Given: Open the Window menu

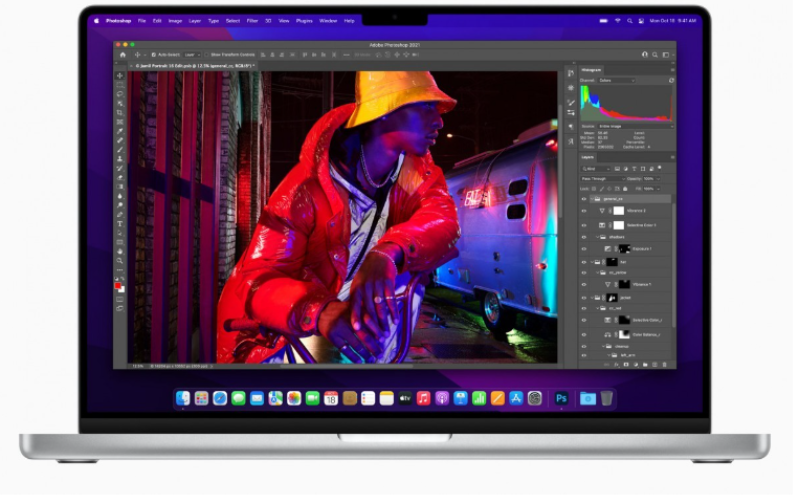Looking at the screenshot, I should 328,21.
